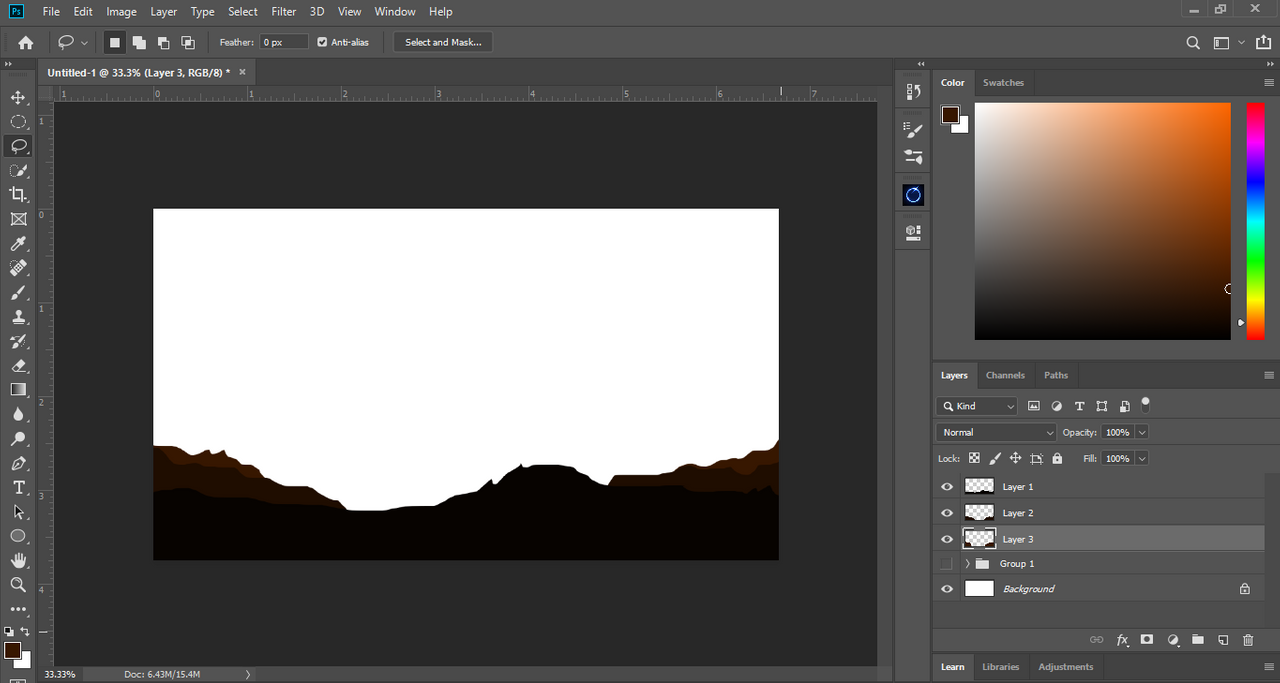Open the Opacity dropdown arrow

tap(1142, 432)
